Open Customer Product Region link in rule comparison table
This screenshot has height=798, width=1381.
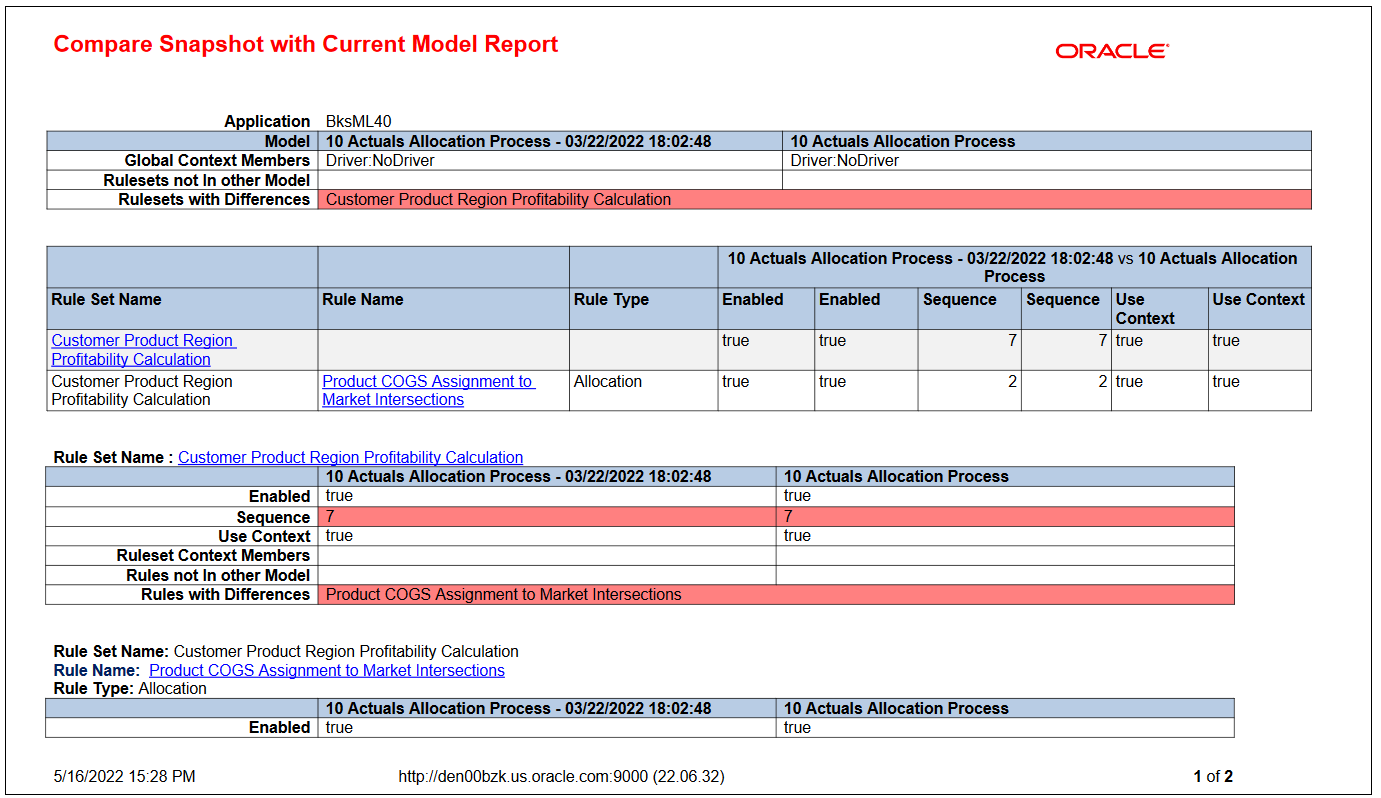pyautogui.click(x=143, y=350)
